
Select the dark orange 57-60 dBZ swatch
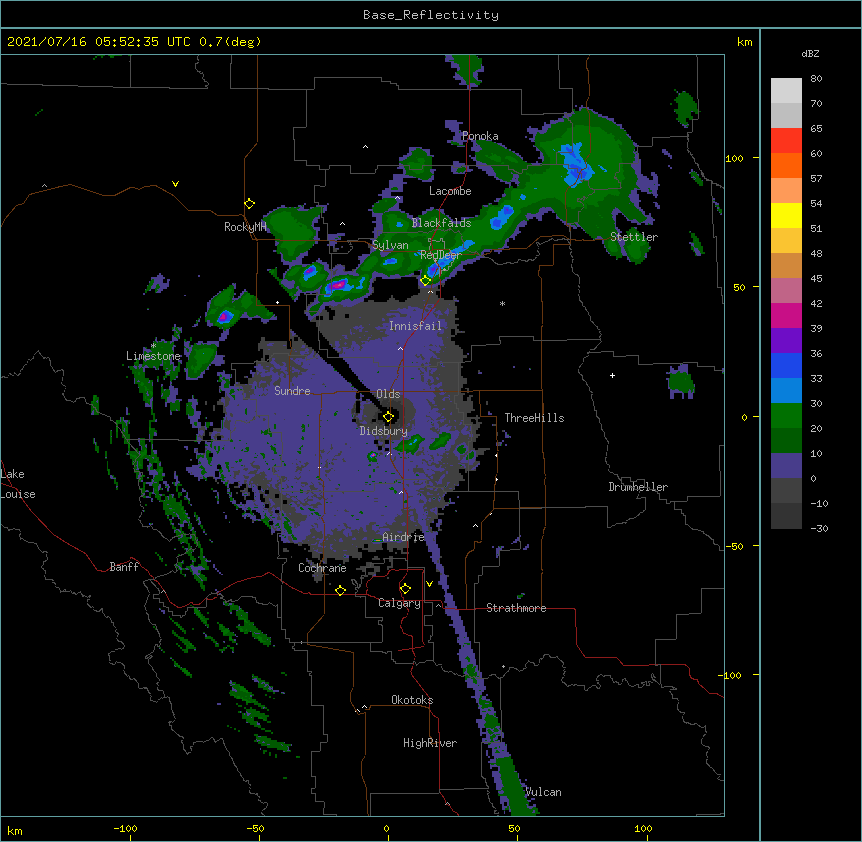786,165
